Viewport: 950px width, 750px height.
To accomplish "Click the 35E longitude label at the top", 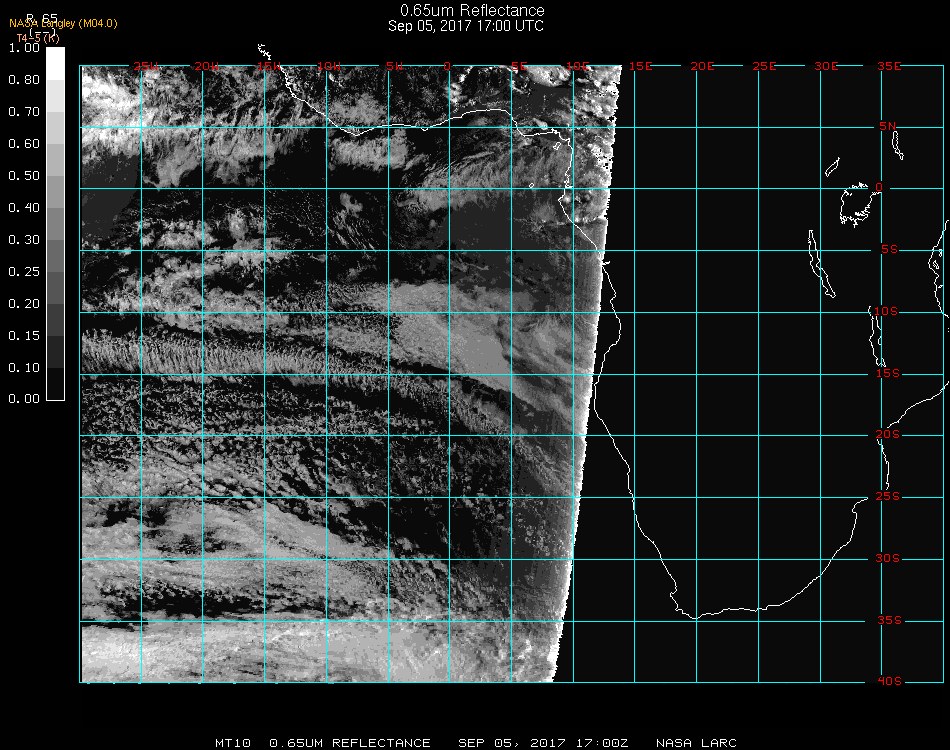I will tap(889, 66).
